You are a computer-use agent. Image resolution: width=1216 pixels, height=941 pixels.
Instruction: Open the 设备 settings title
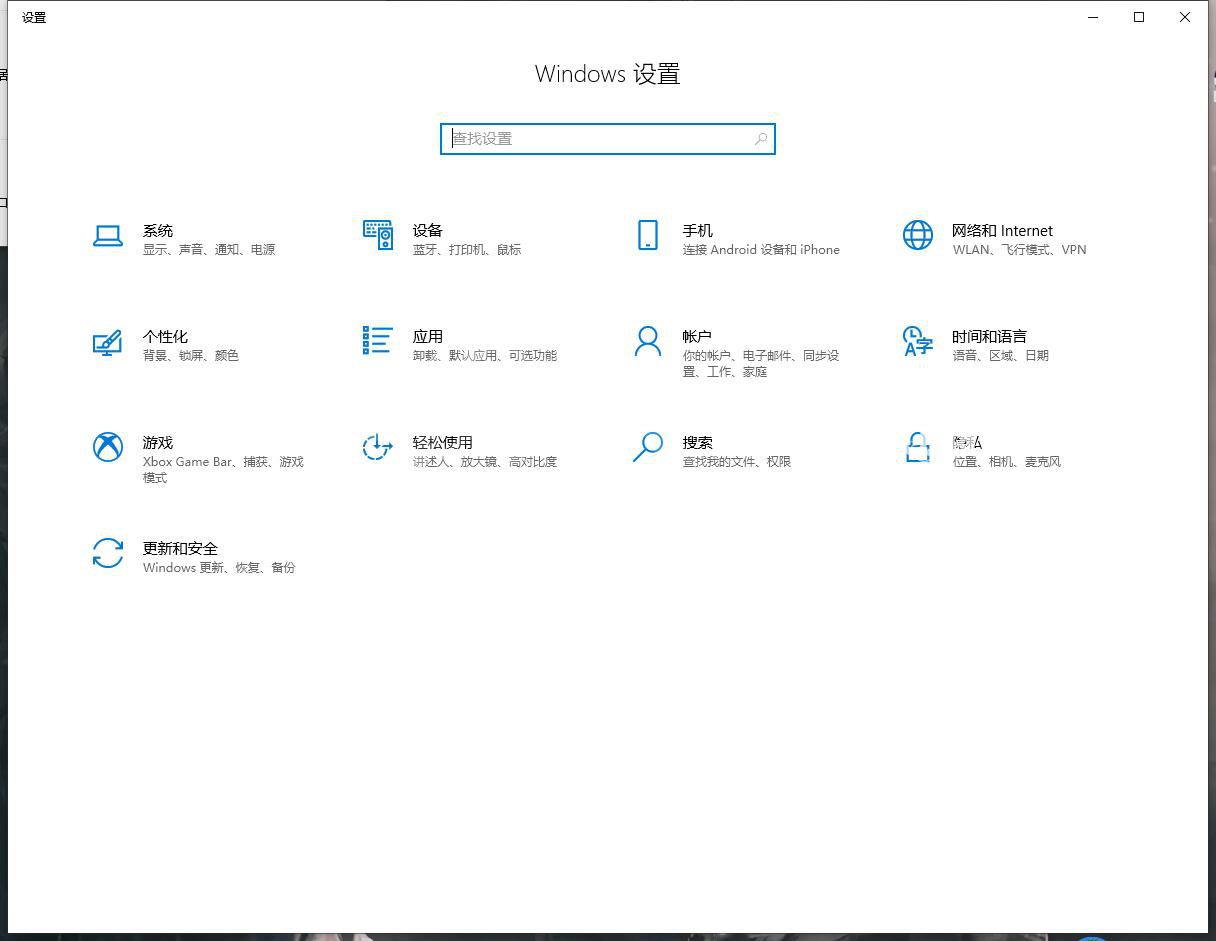428,231
